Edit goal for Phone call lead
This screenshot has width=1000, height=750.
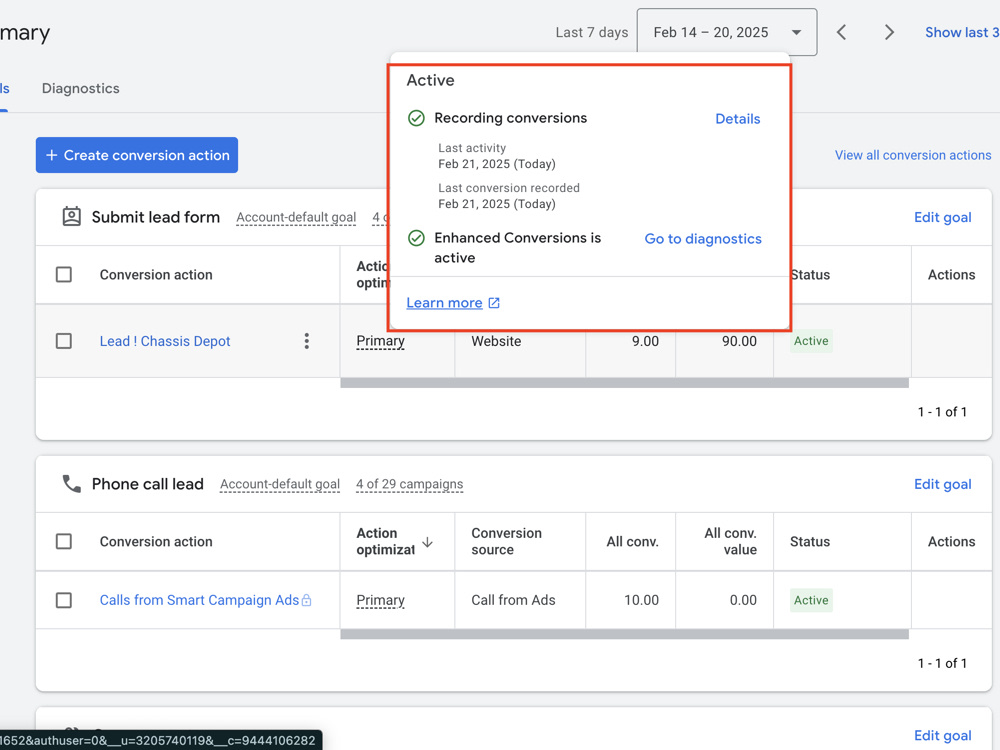coord(942,484)
